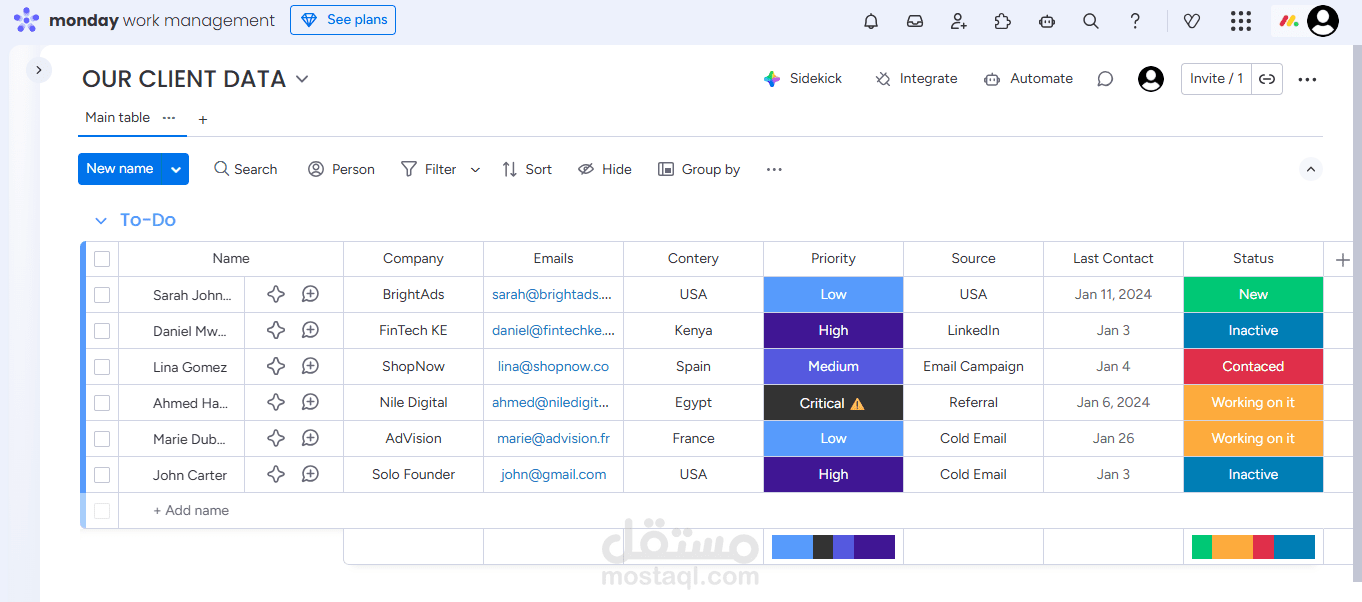Viewport: 1362px width, 602px height.
Task: Open the New name button dropdown arrow
Action: 176,169
